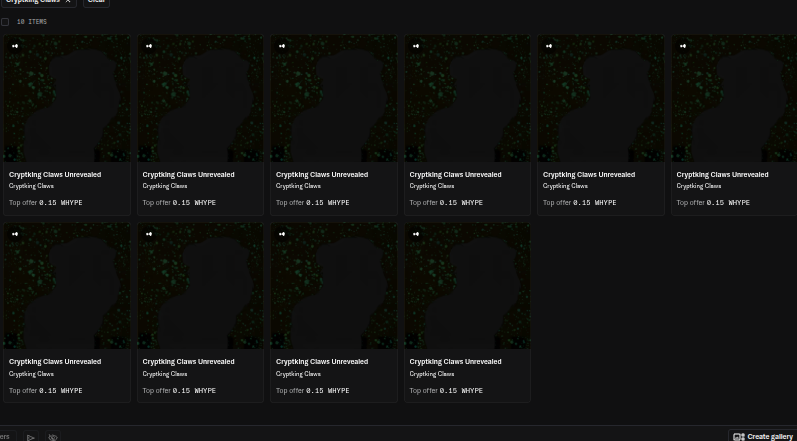Click chain badge icon on fifth top-row card
This screenshot has width=797, height=441.
549,46
